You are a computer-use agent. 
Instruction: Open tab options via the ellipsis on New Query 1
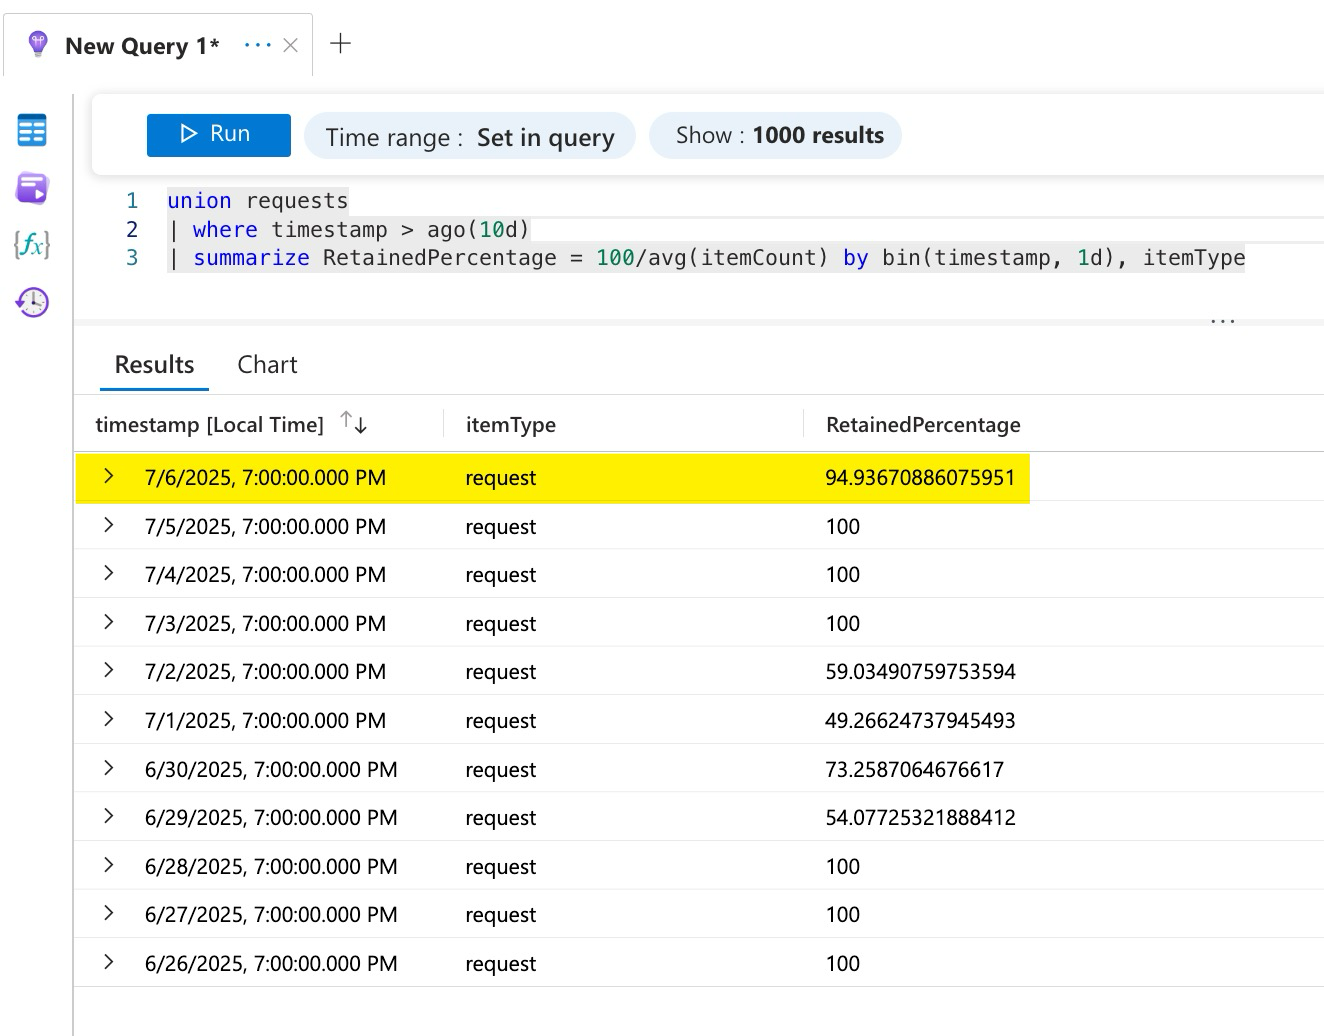tap(258, 44)
